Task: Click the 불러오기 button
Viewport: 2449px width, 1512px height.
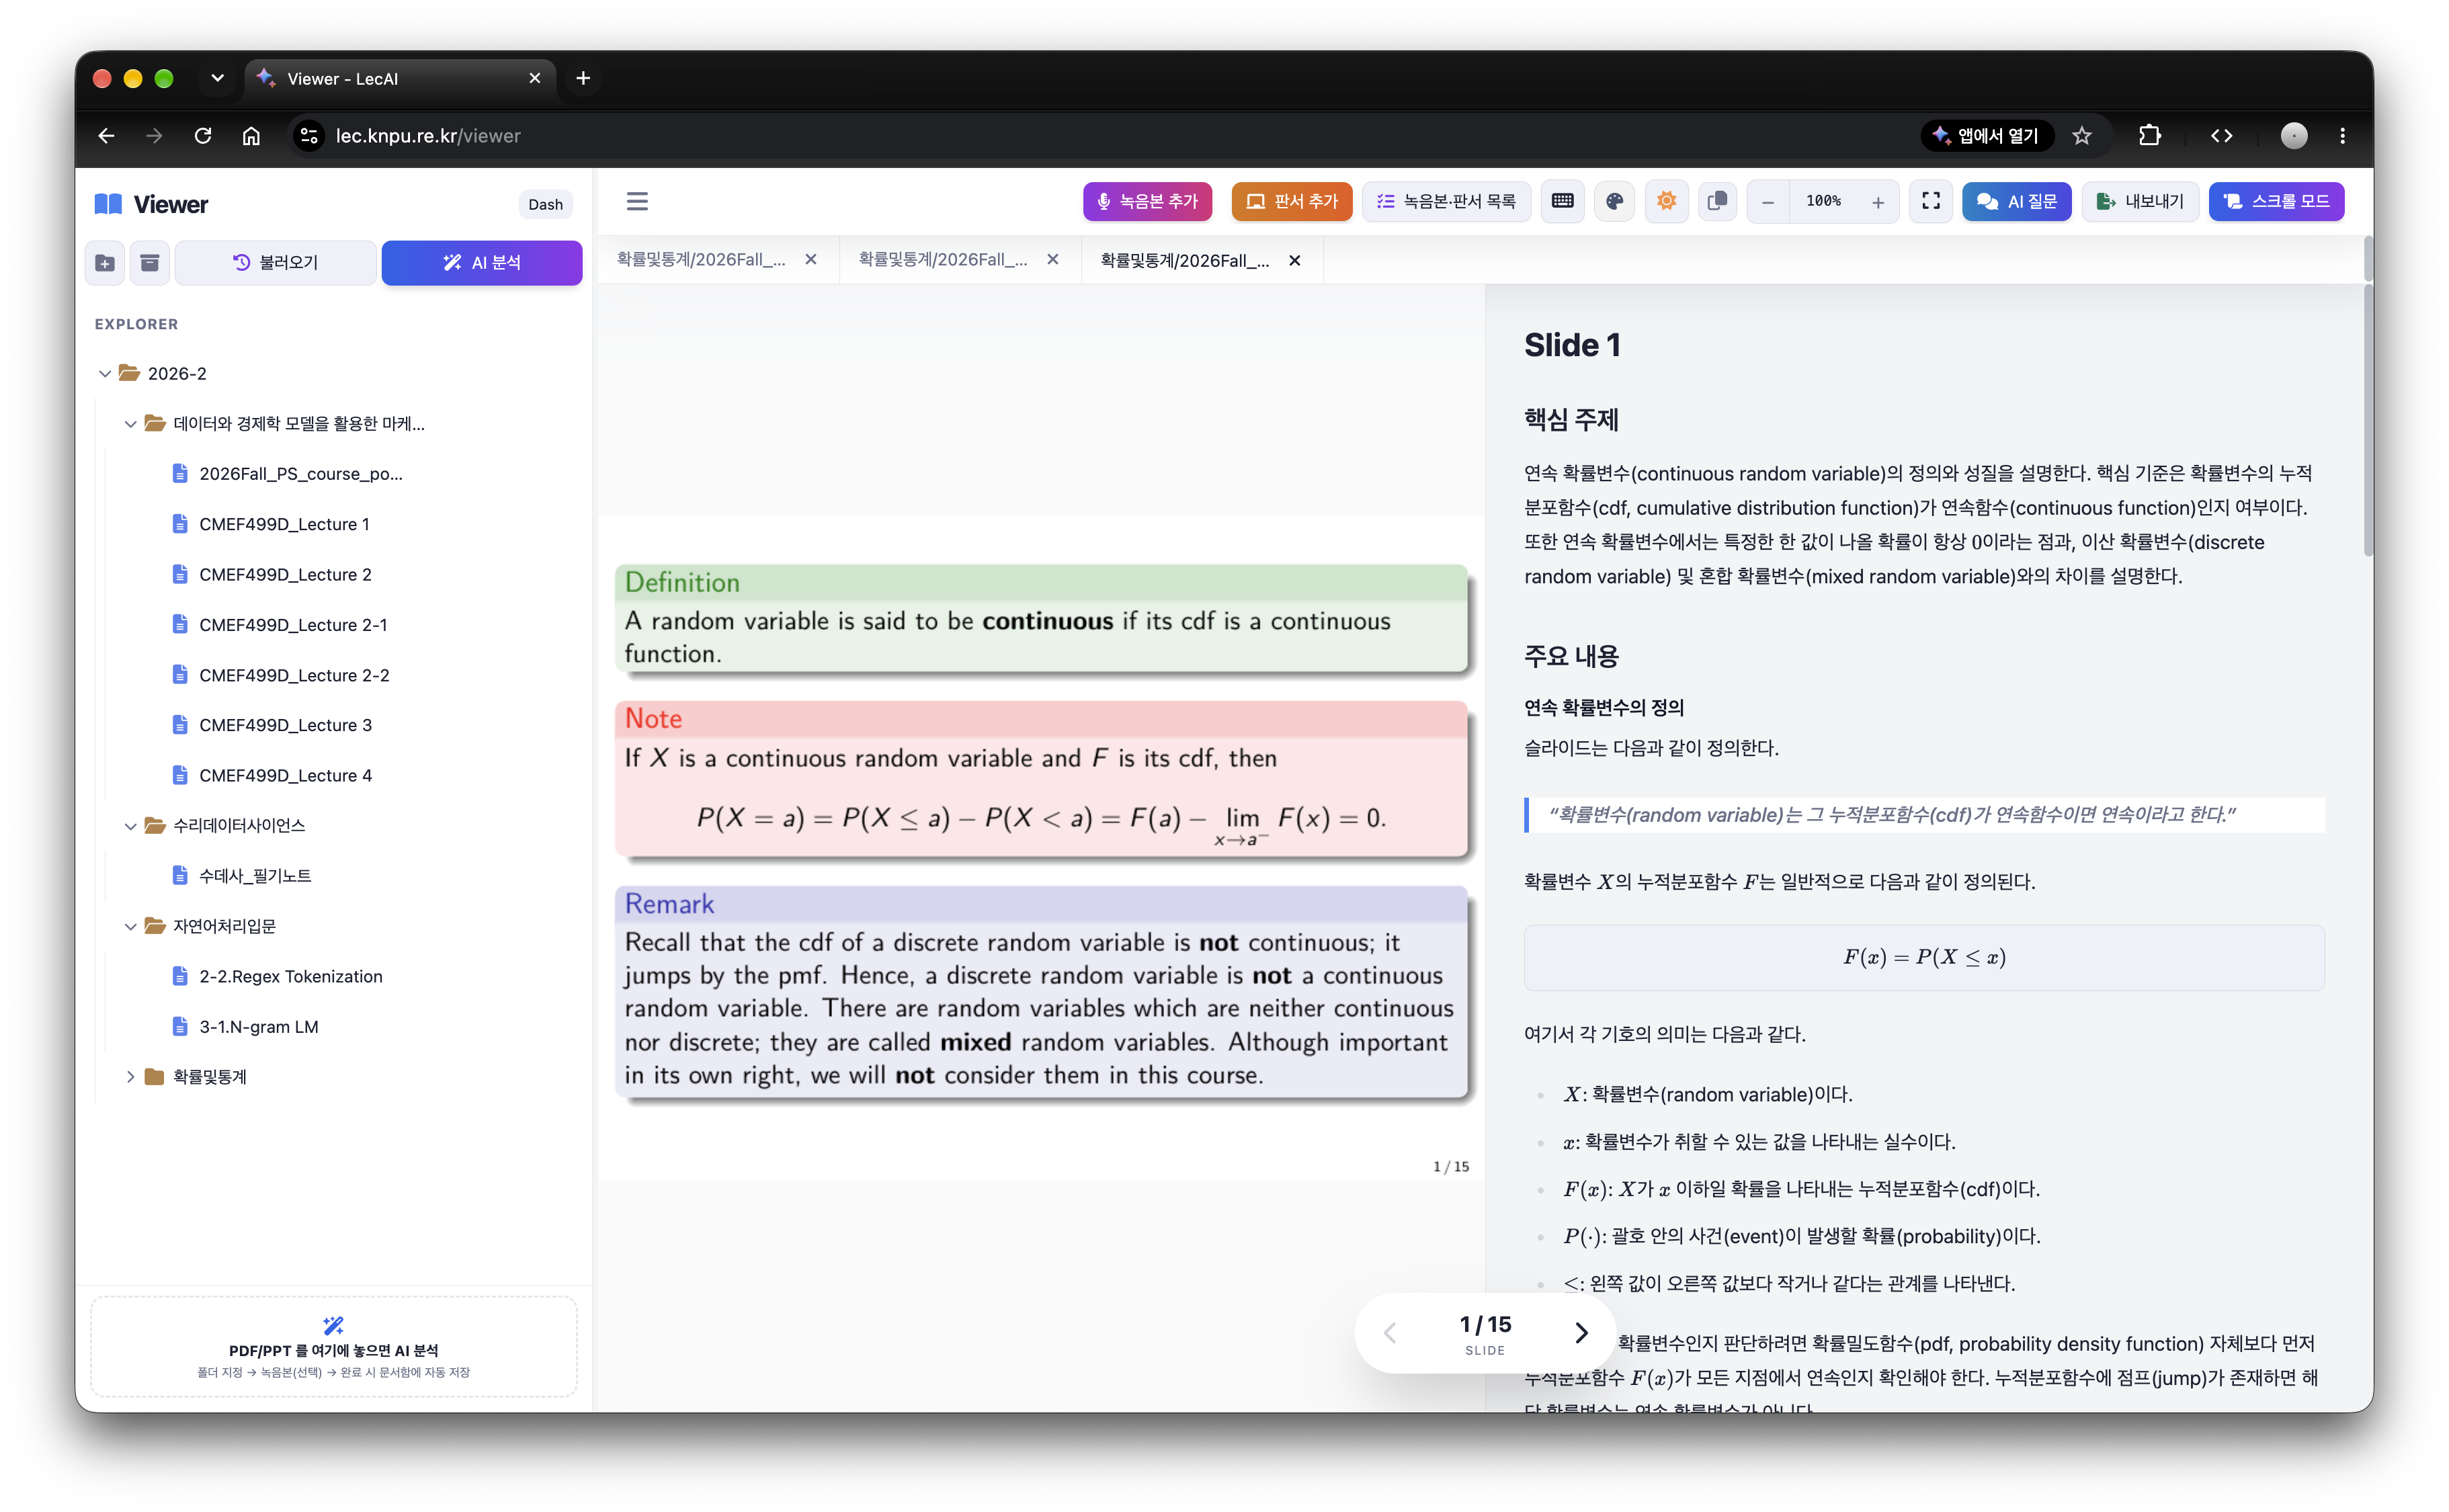Action: (276, 263)
